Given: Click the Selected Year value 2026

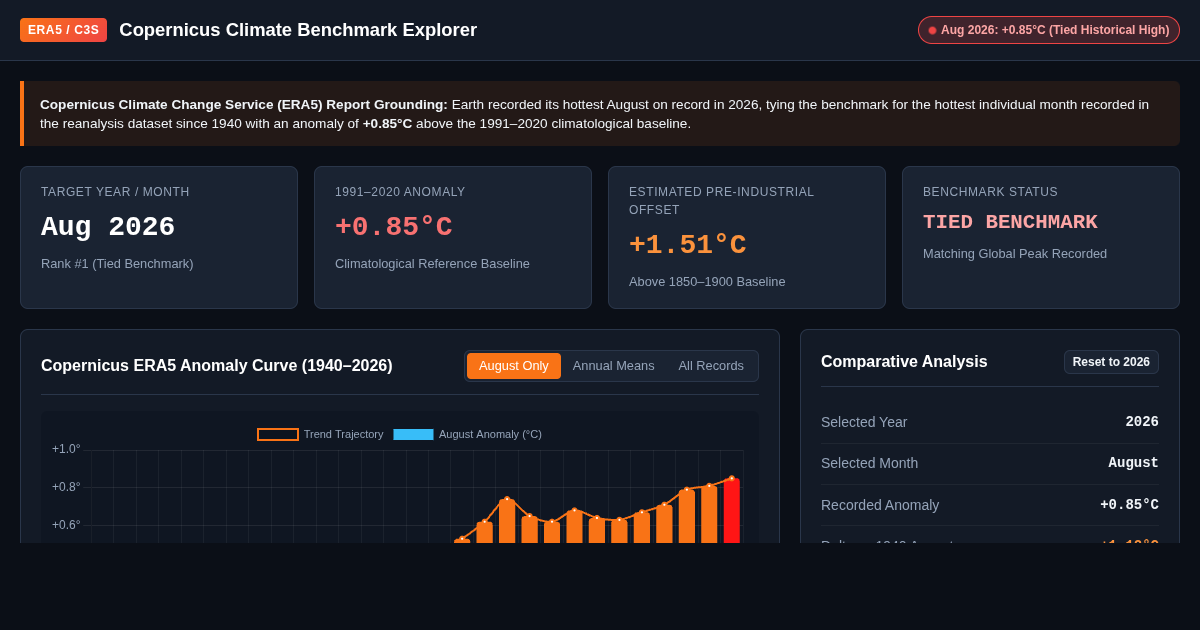Looking at the screenshot, I should [x=1142, y=422].
